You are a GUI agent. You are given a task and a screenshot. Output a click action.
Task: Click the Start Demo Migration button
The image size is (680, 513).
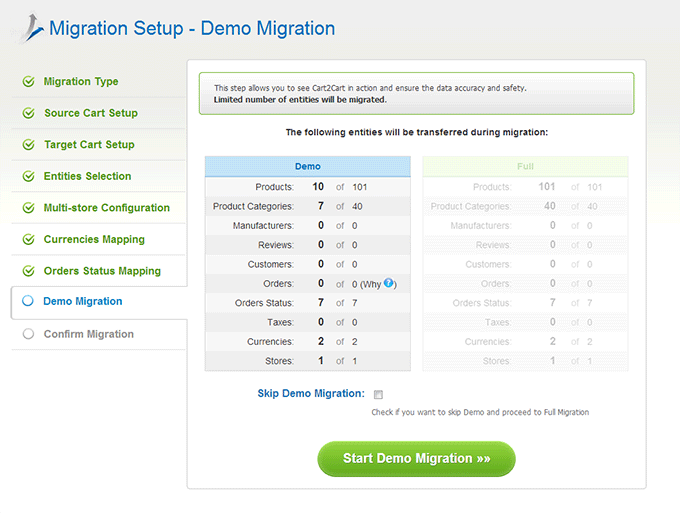tap(416, 459)
